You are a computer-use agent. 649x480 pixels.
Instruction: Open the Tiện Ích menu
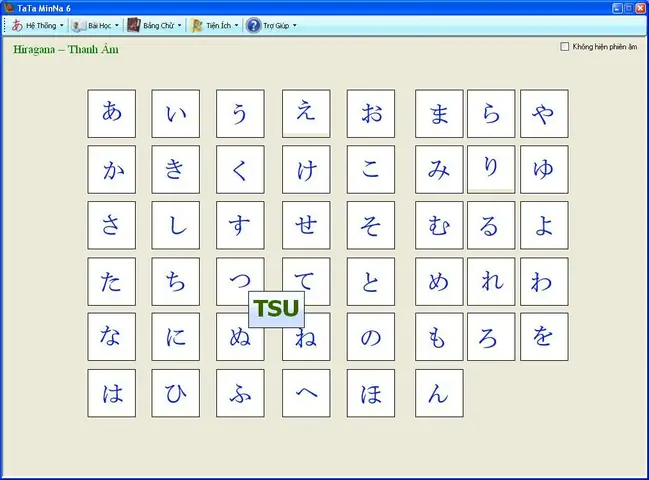(215, 26)
